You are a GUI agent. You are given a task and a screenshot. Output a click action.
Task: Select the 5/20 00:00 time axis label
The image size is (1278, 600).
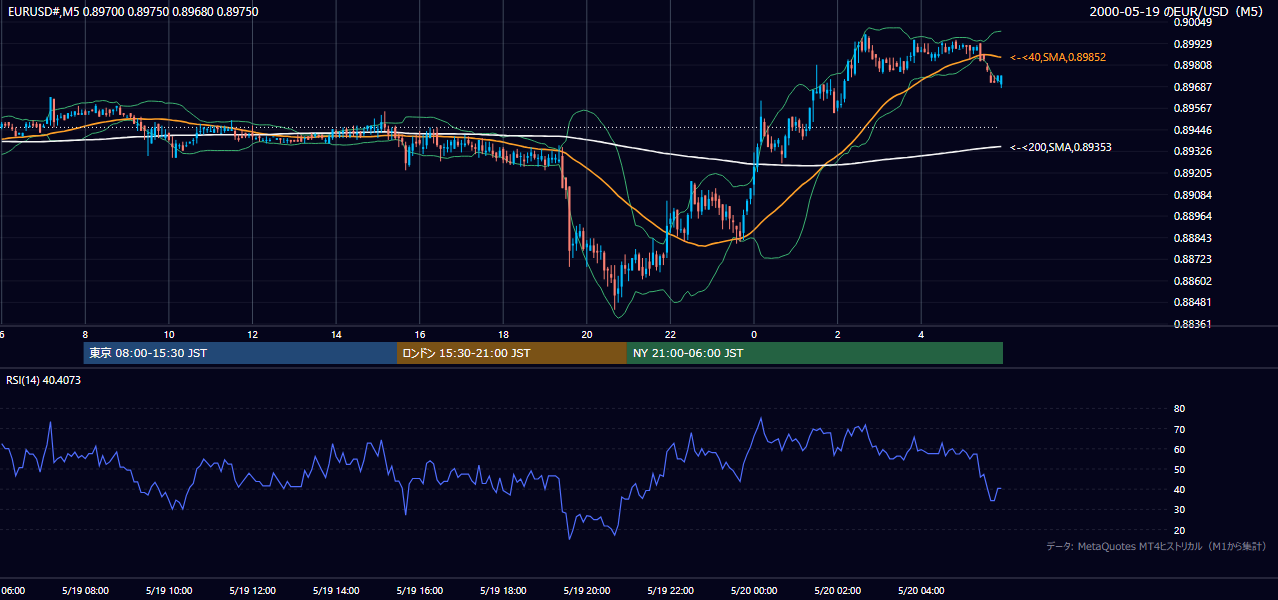pyautogui.click(x=754, y=591)
